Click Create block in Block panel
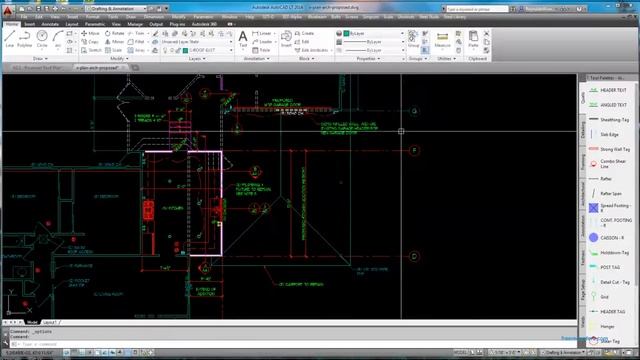This screenshot has width=640, height=360. (x=304, y=33)
